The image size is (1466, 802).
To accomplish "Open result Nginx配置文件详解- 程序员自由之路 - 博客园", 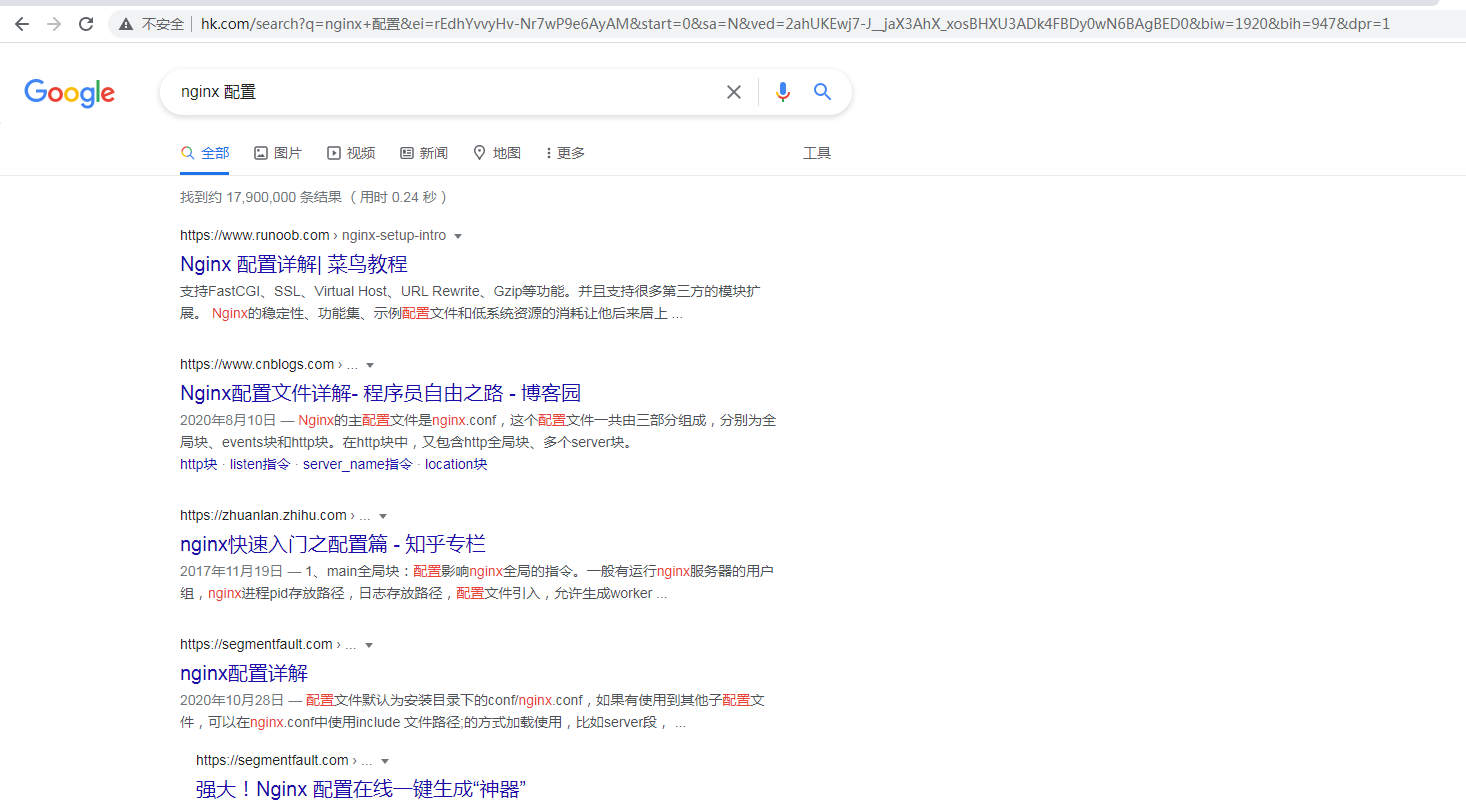I will pos(381,393).
